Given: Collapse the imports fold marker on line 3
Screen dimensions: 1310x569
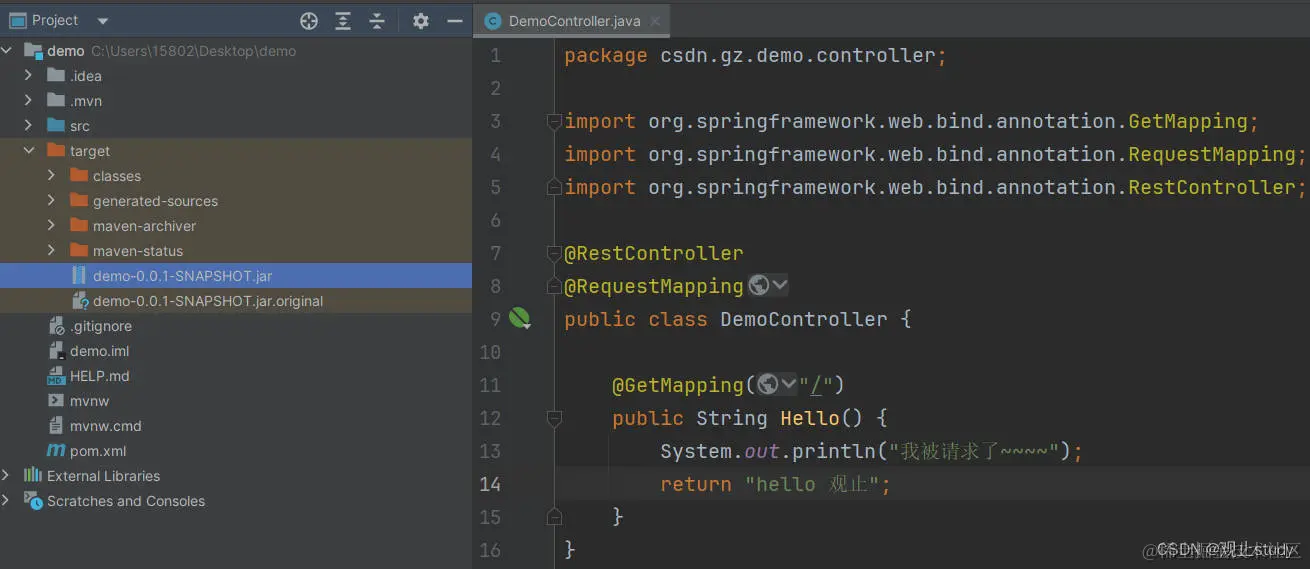Looking at the screenshot, I should (554, 121).
